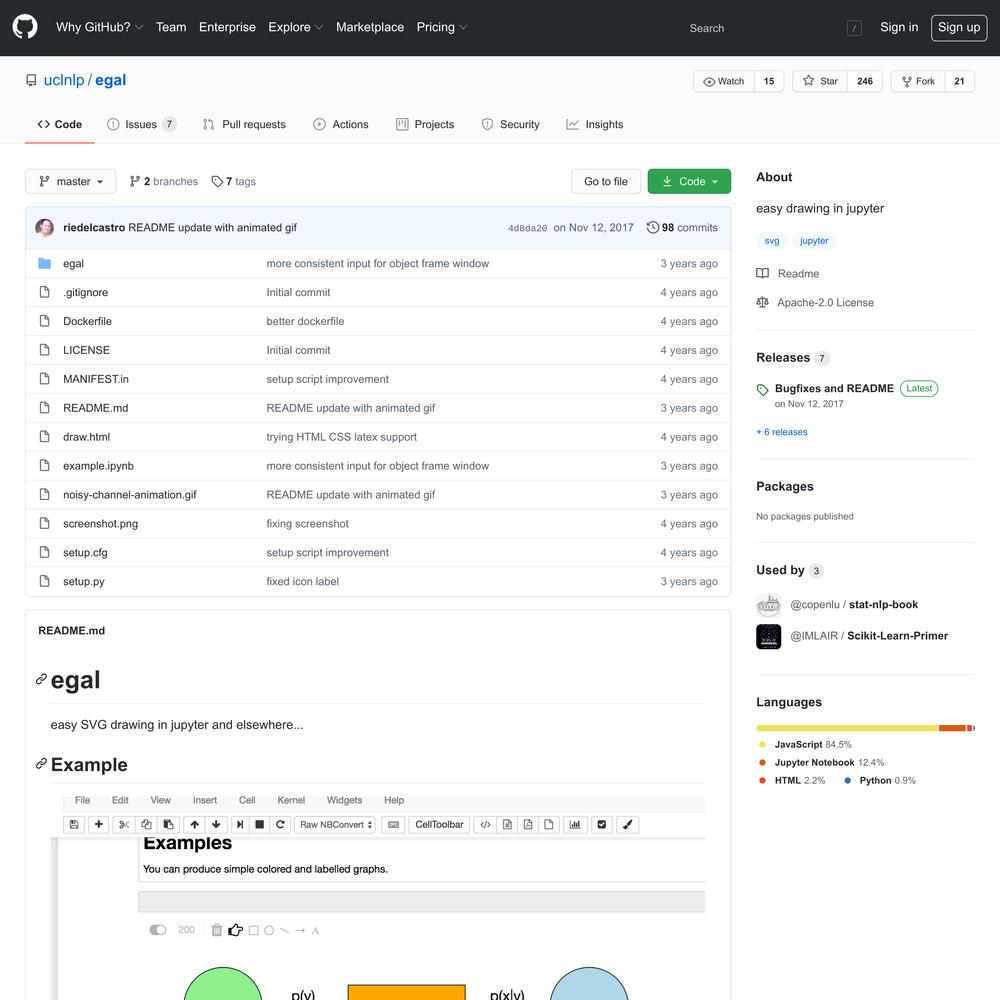1000x1000 pixels.
Task: Click commit hash 4d8da20
Action: [x=527, y=228]
